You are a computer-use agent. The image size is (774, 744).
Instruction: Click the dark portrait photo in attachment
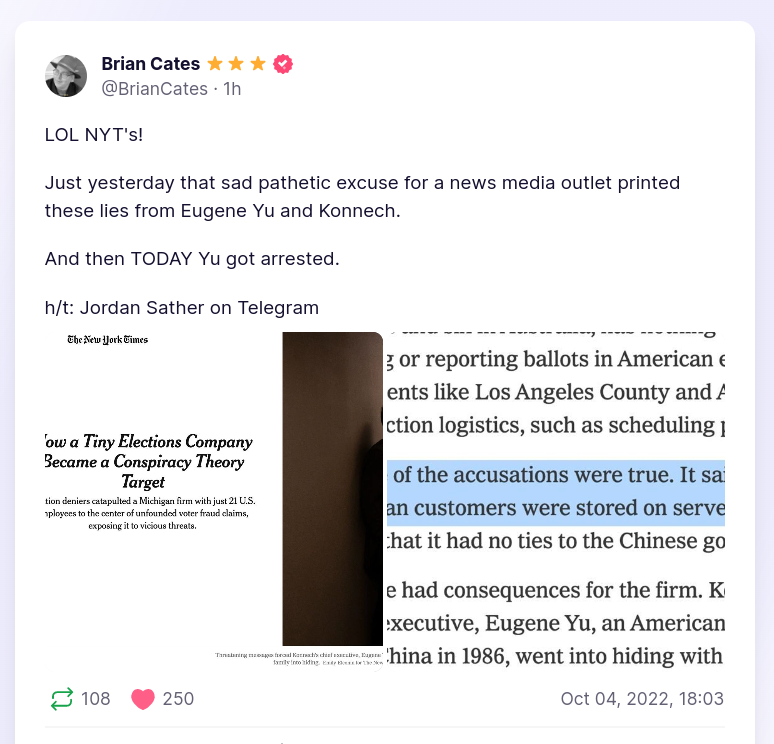click(332, 488)
